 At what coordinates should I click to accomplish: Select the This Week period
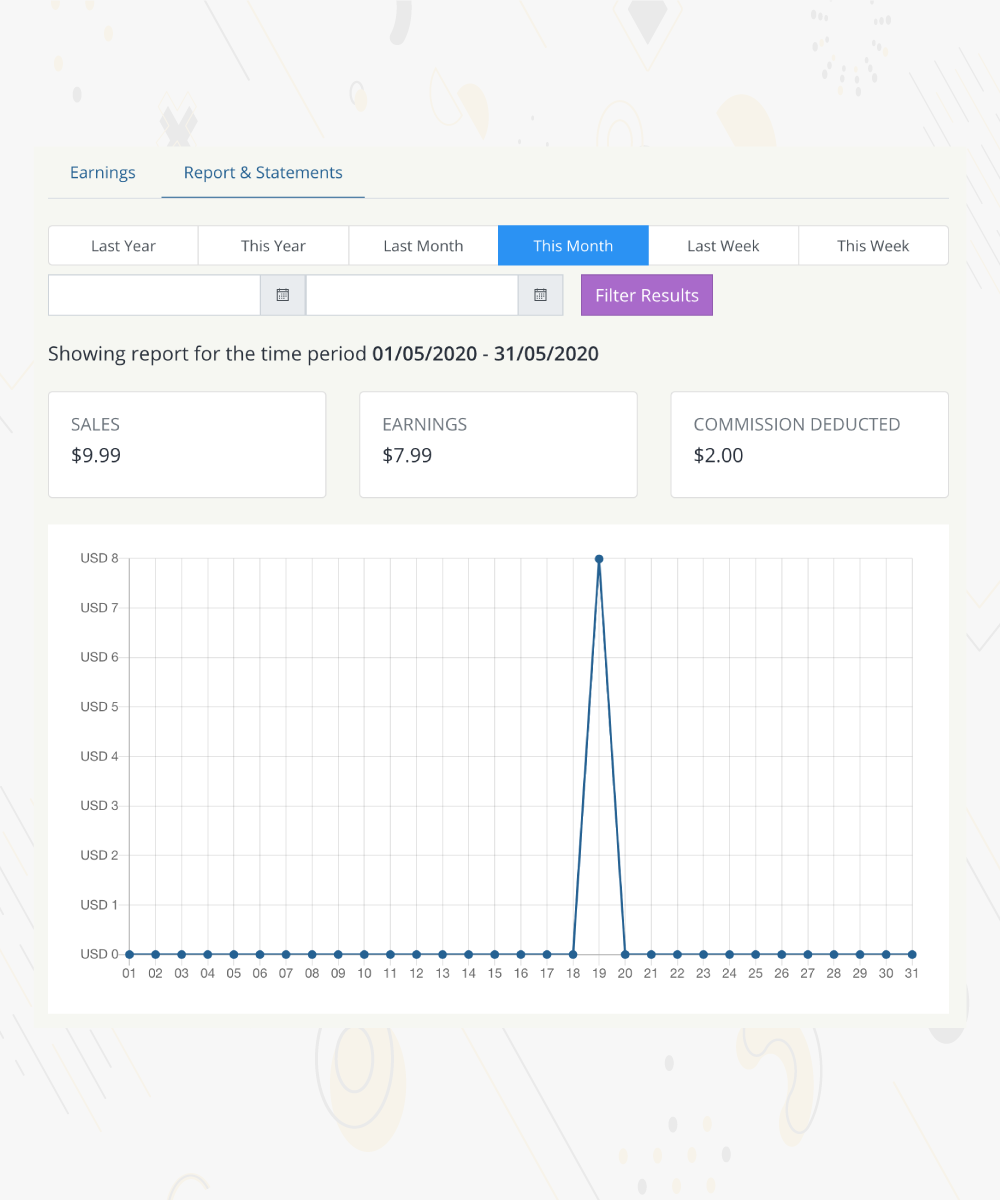pos(873,246)
